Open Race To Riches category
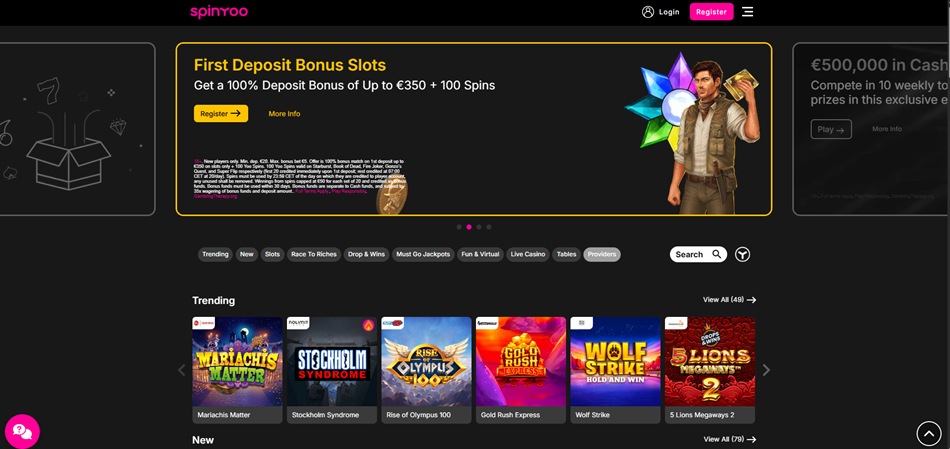Screen dimensions: 950x449 click(314, 254)
